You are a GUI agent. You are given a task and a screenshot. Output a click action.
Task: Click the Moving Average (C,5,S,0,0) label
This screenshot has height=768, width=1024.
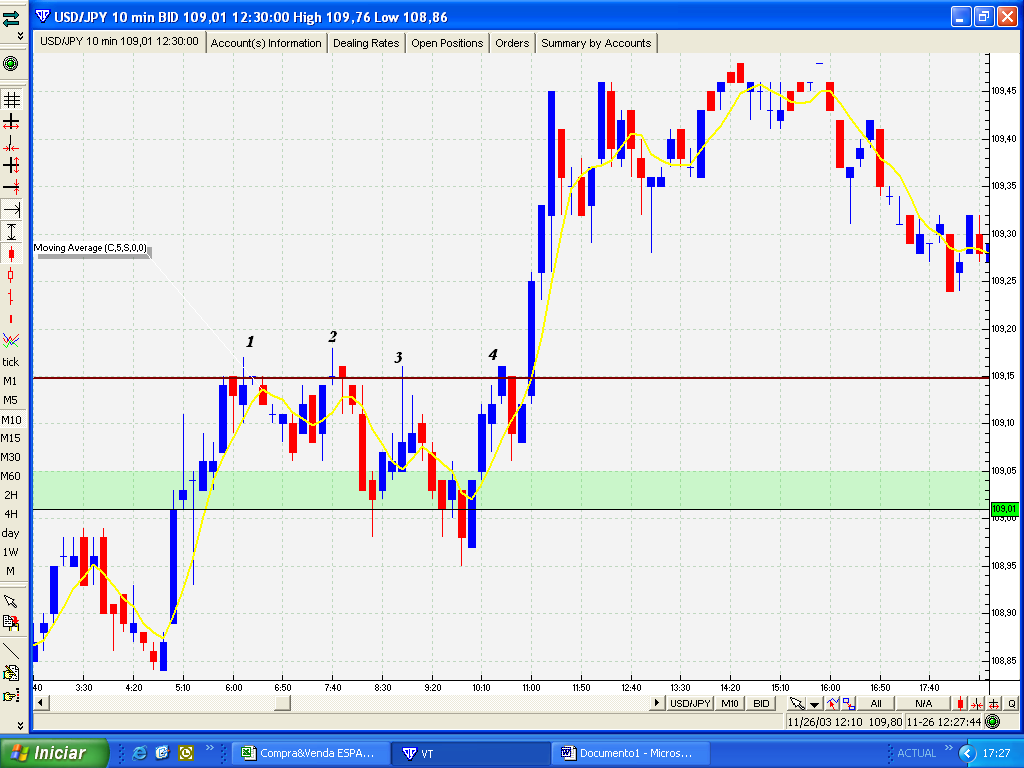pyautogui.click(x=91, y=248)
